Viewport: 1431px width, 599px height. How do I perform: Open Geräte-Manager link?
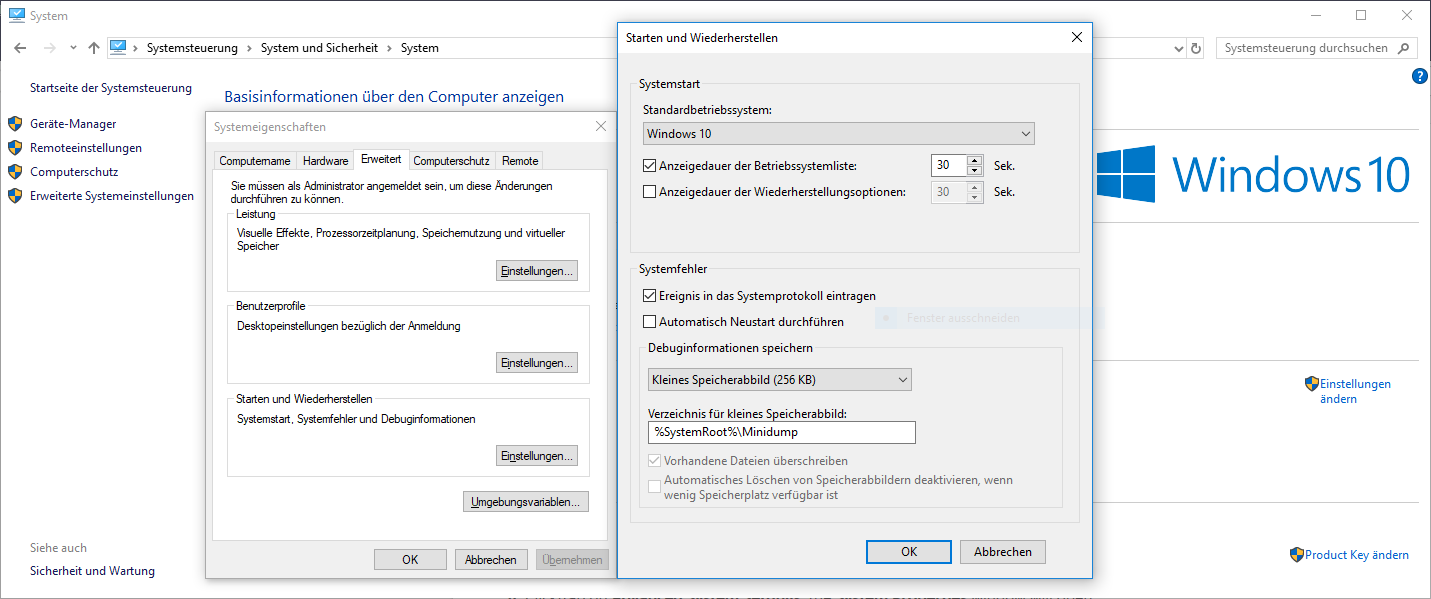(x=73, y=124)
